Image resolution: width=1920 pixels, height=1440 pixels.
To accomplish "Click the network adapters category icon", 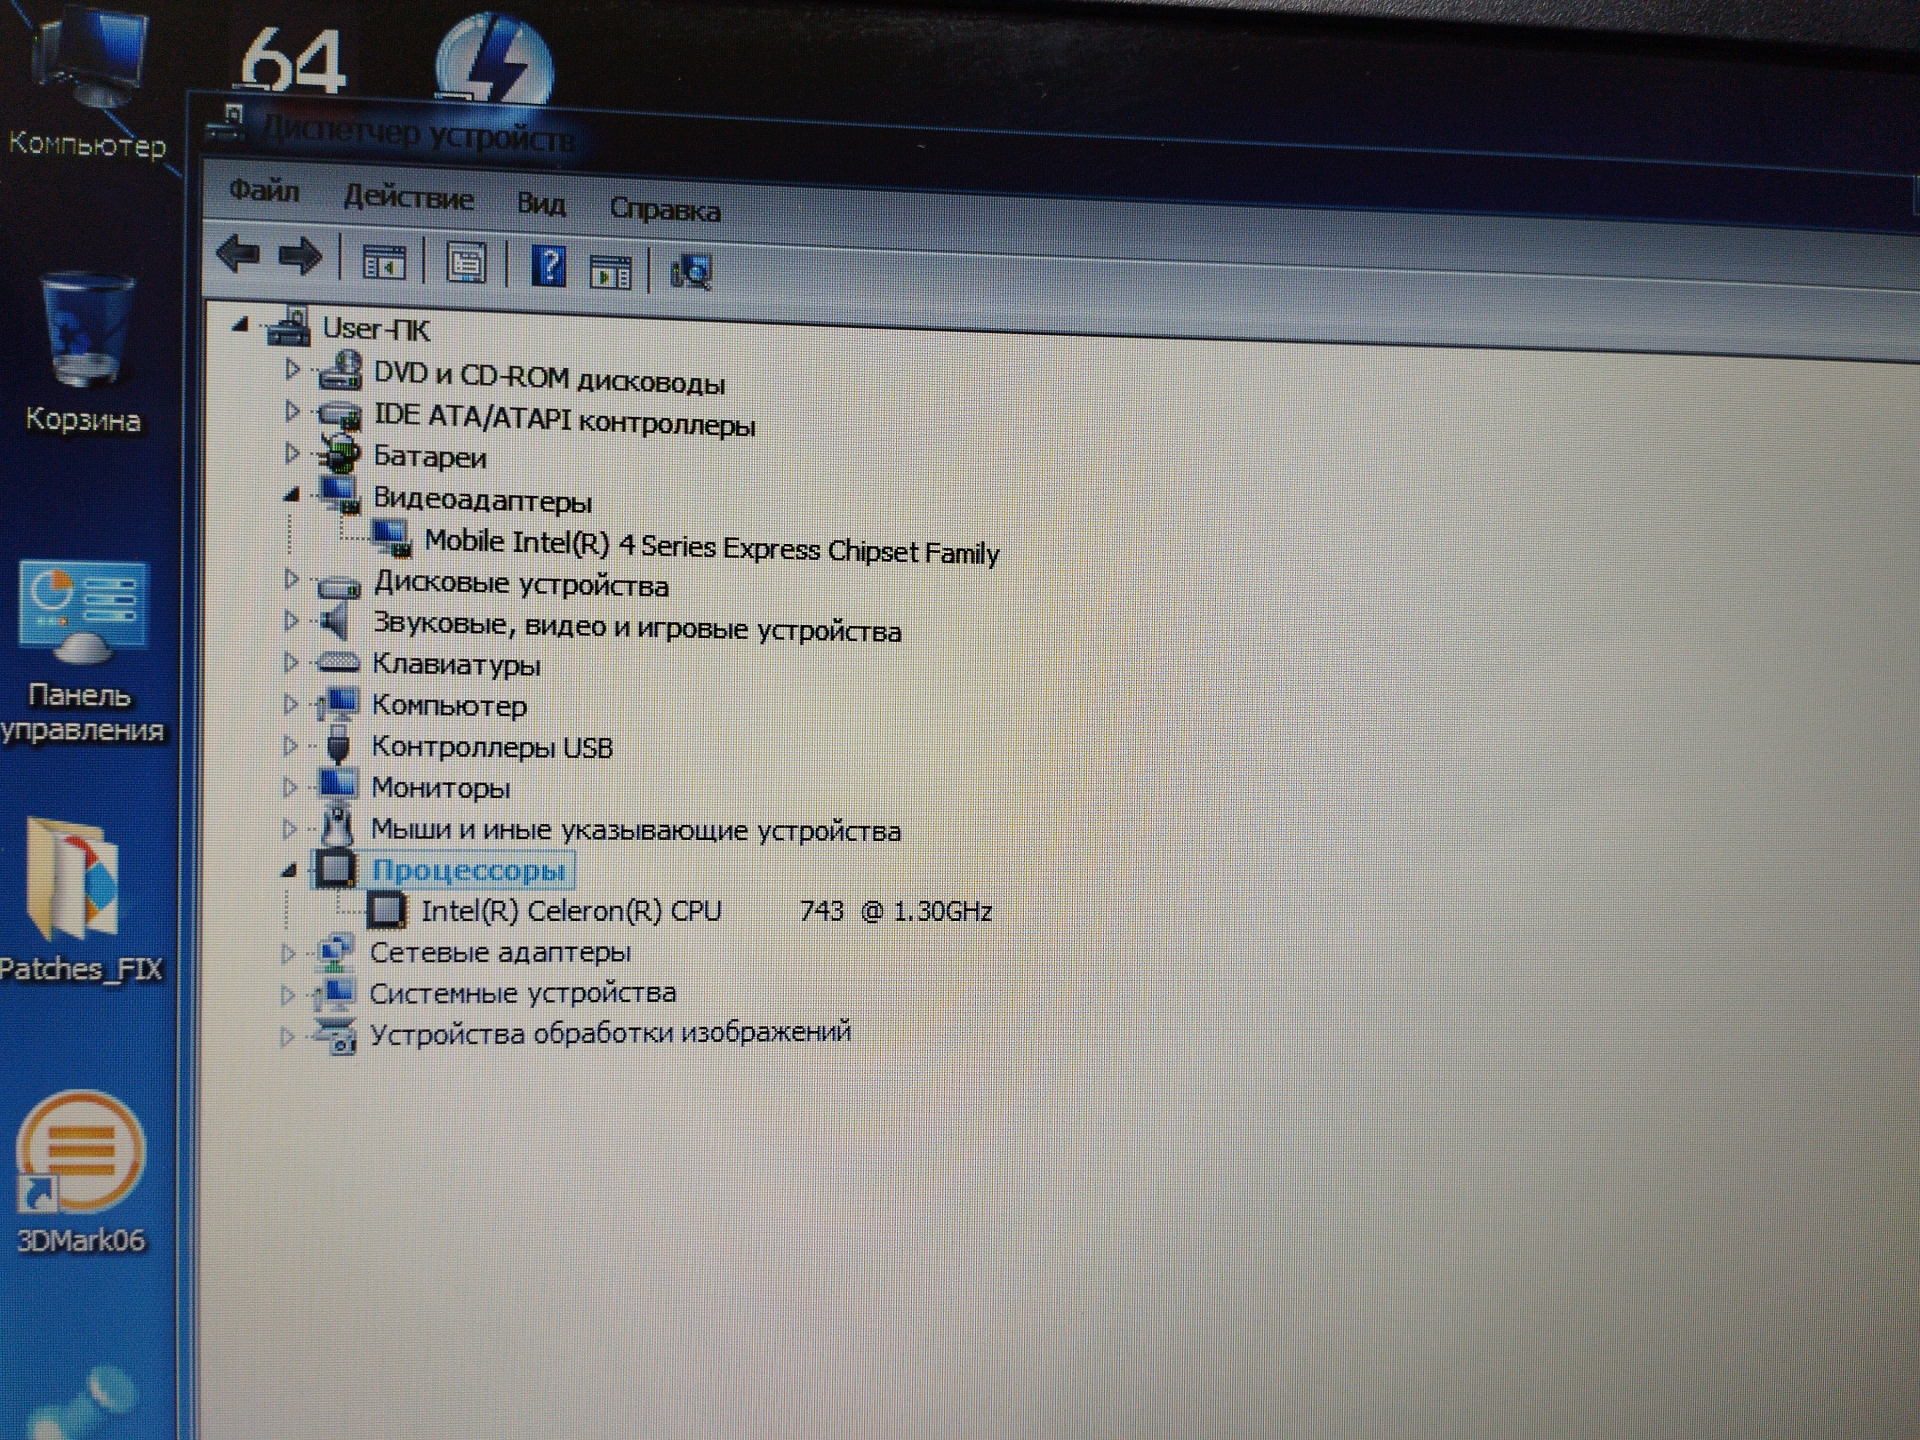I will pyautogui.click(x=334, y=952).
